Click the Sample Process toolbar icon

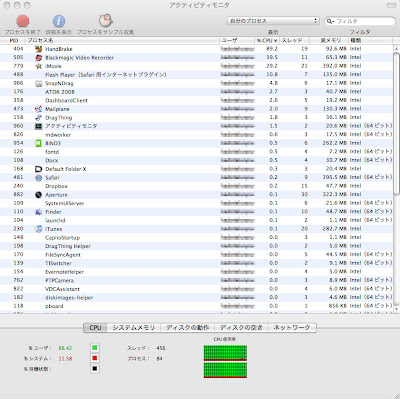106,21
